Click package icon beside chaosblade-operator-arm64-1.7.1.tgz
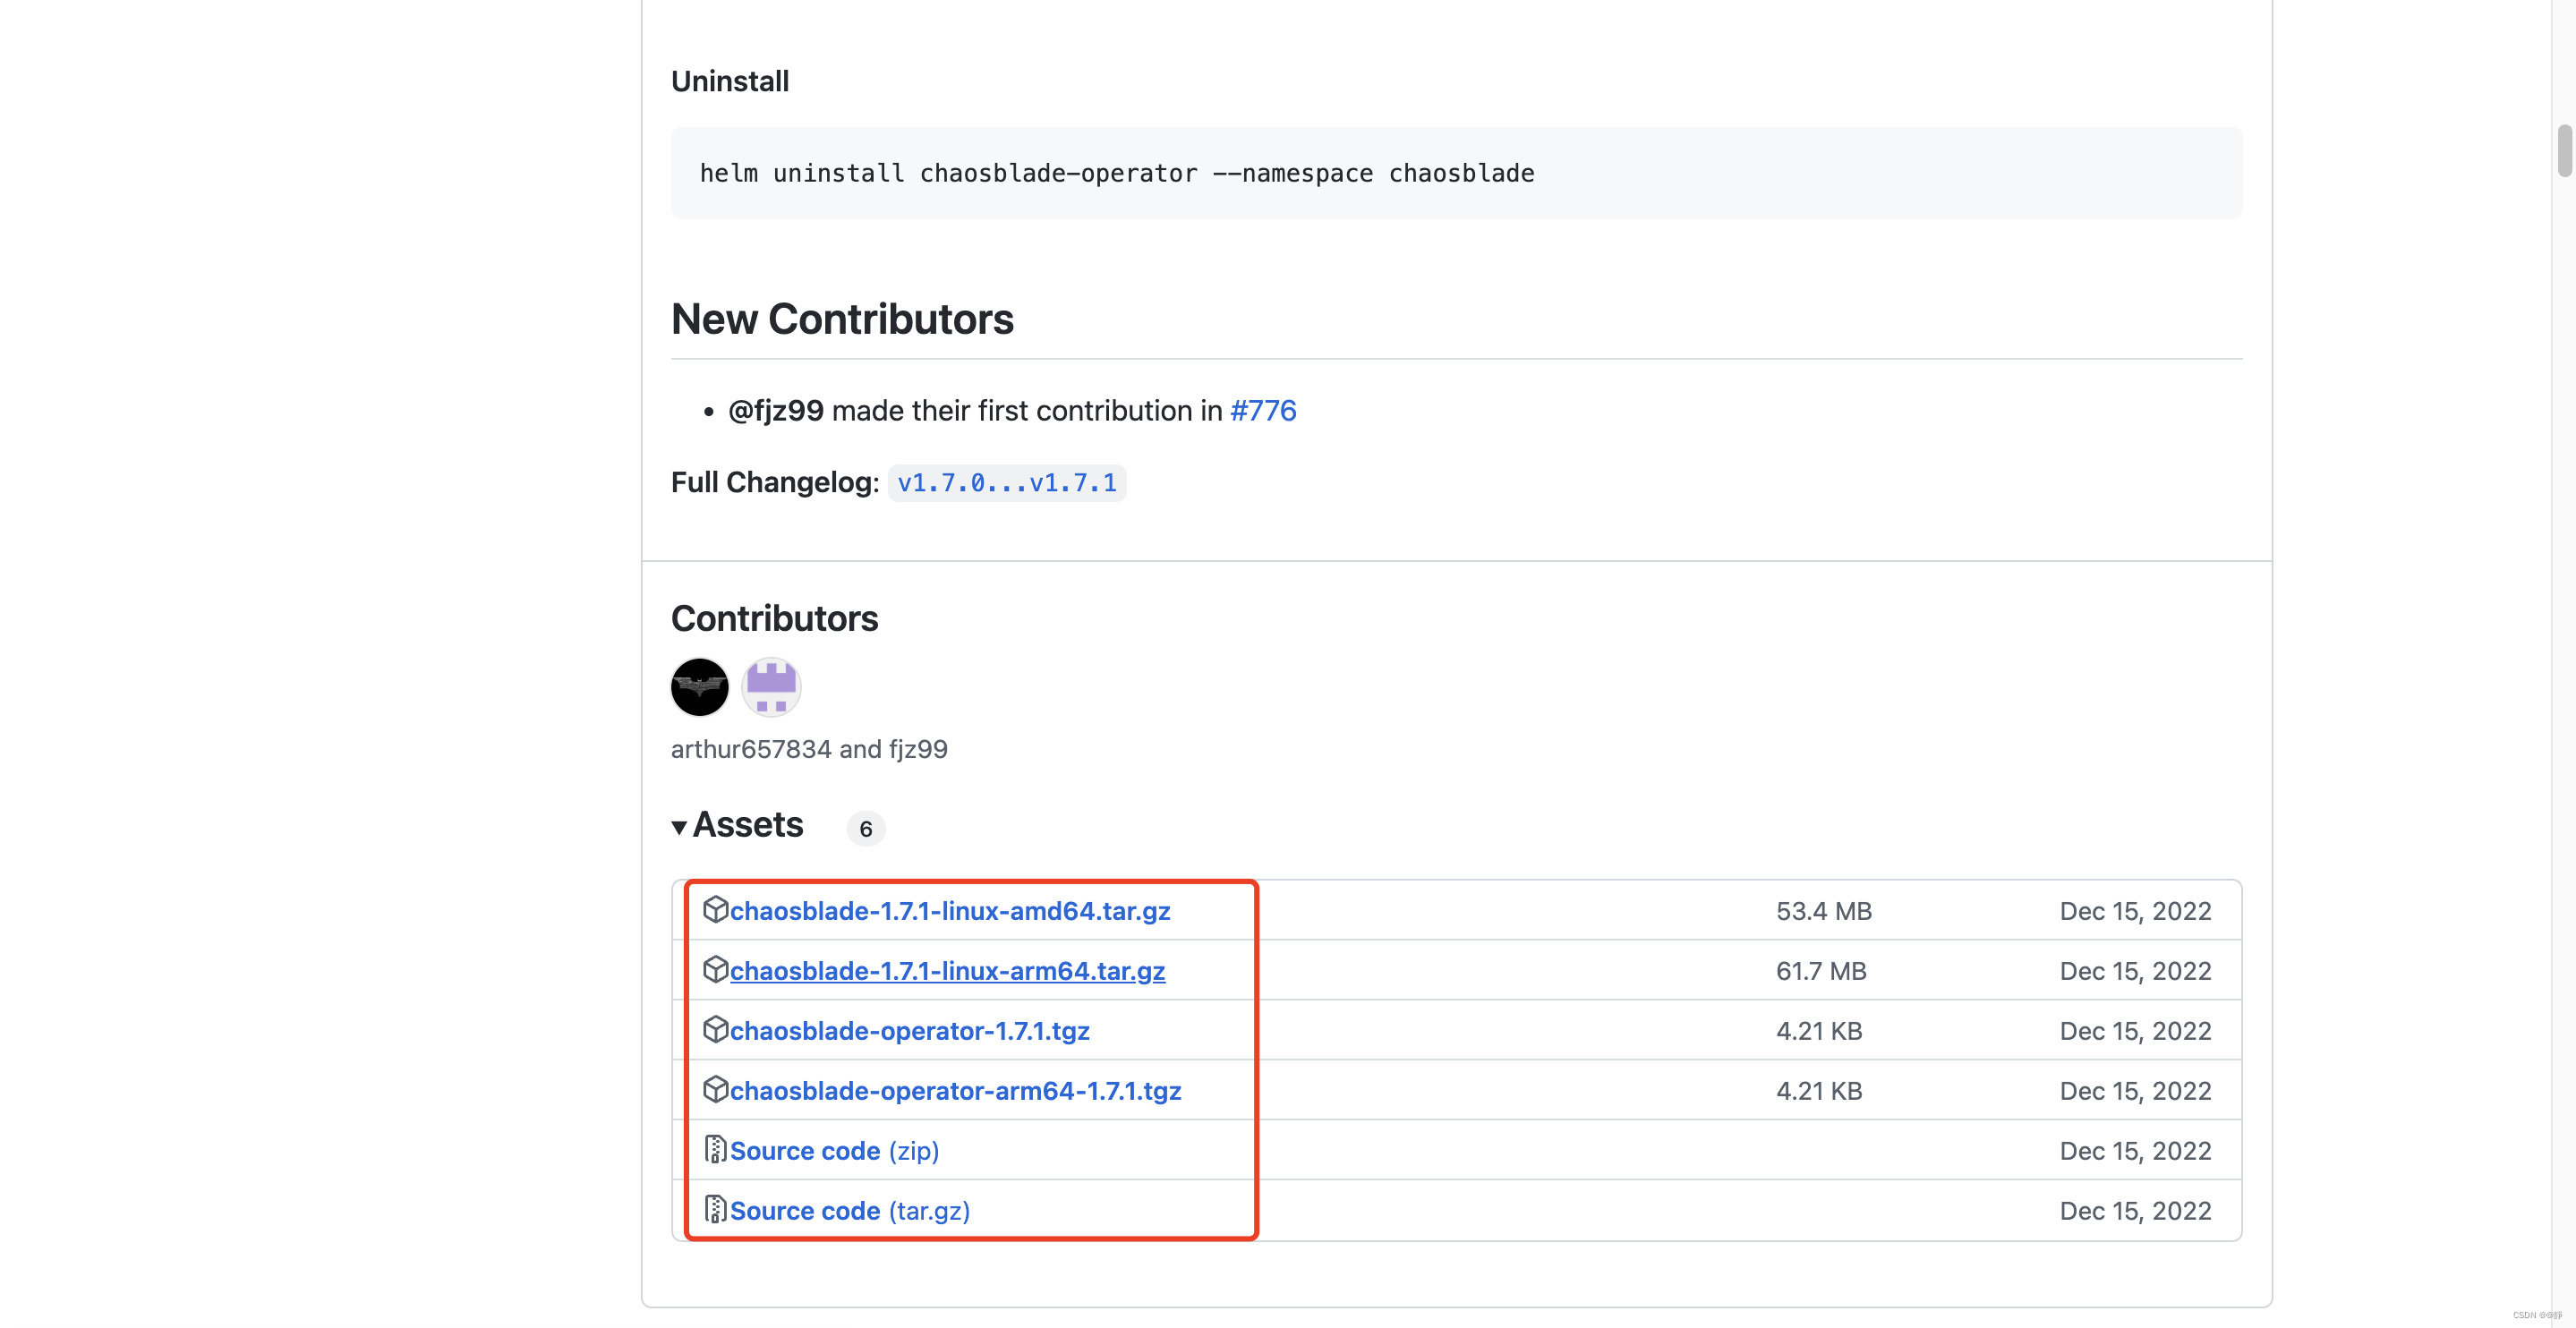Viewport: 2576px width, 1328px height. click(x=715, y=1089)
